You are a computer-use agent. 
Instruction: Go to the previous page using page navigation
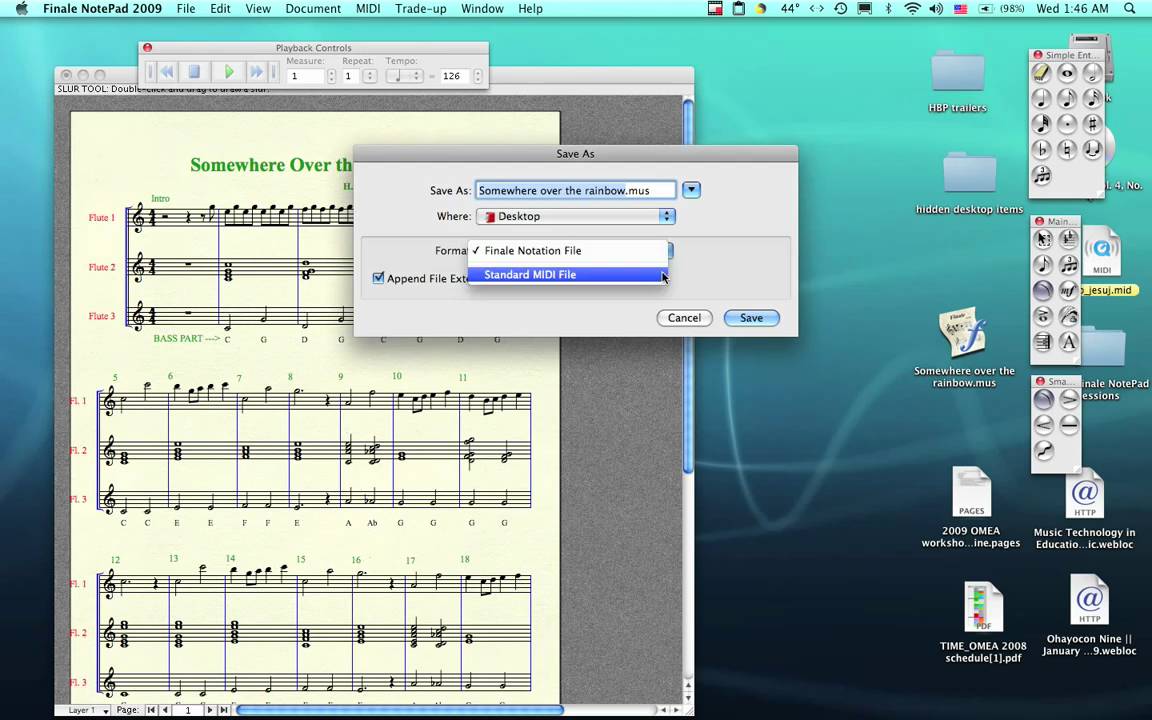pos(165,710)
